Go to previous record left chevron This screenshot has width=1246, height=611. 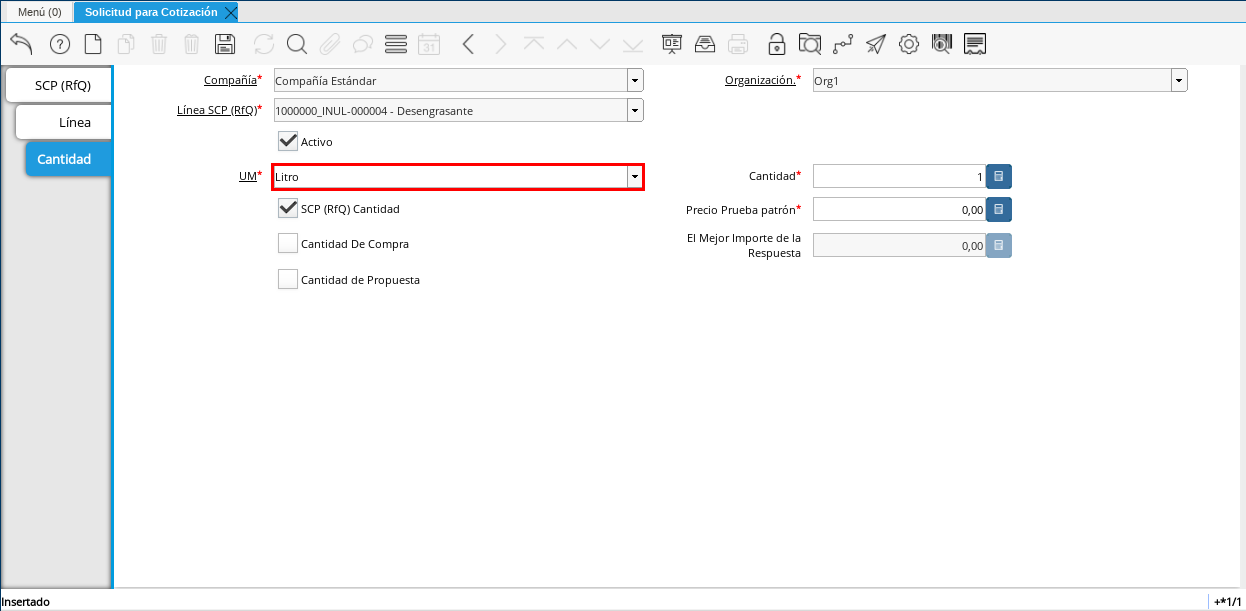[468, 44]
